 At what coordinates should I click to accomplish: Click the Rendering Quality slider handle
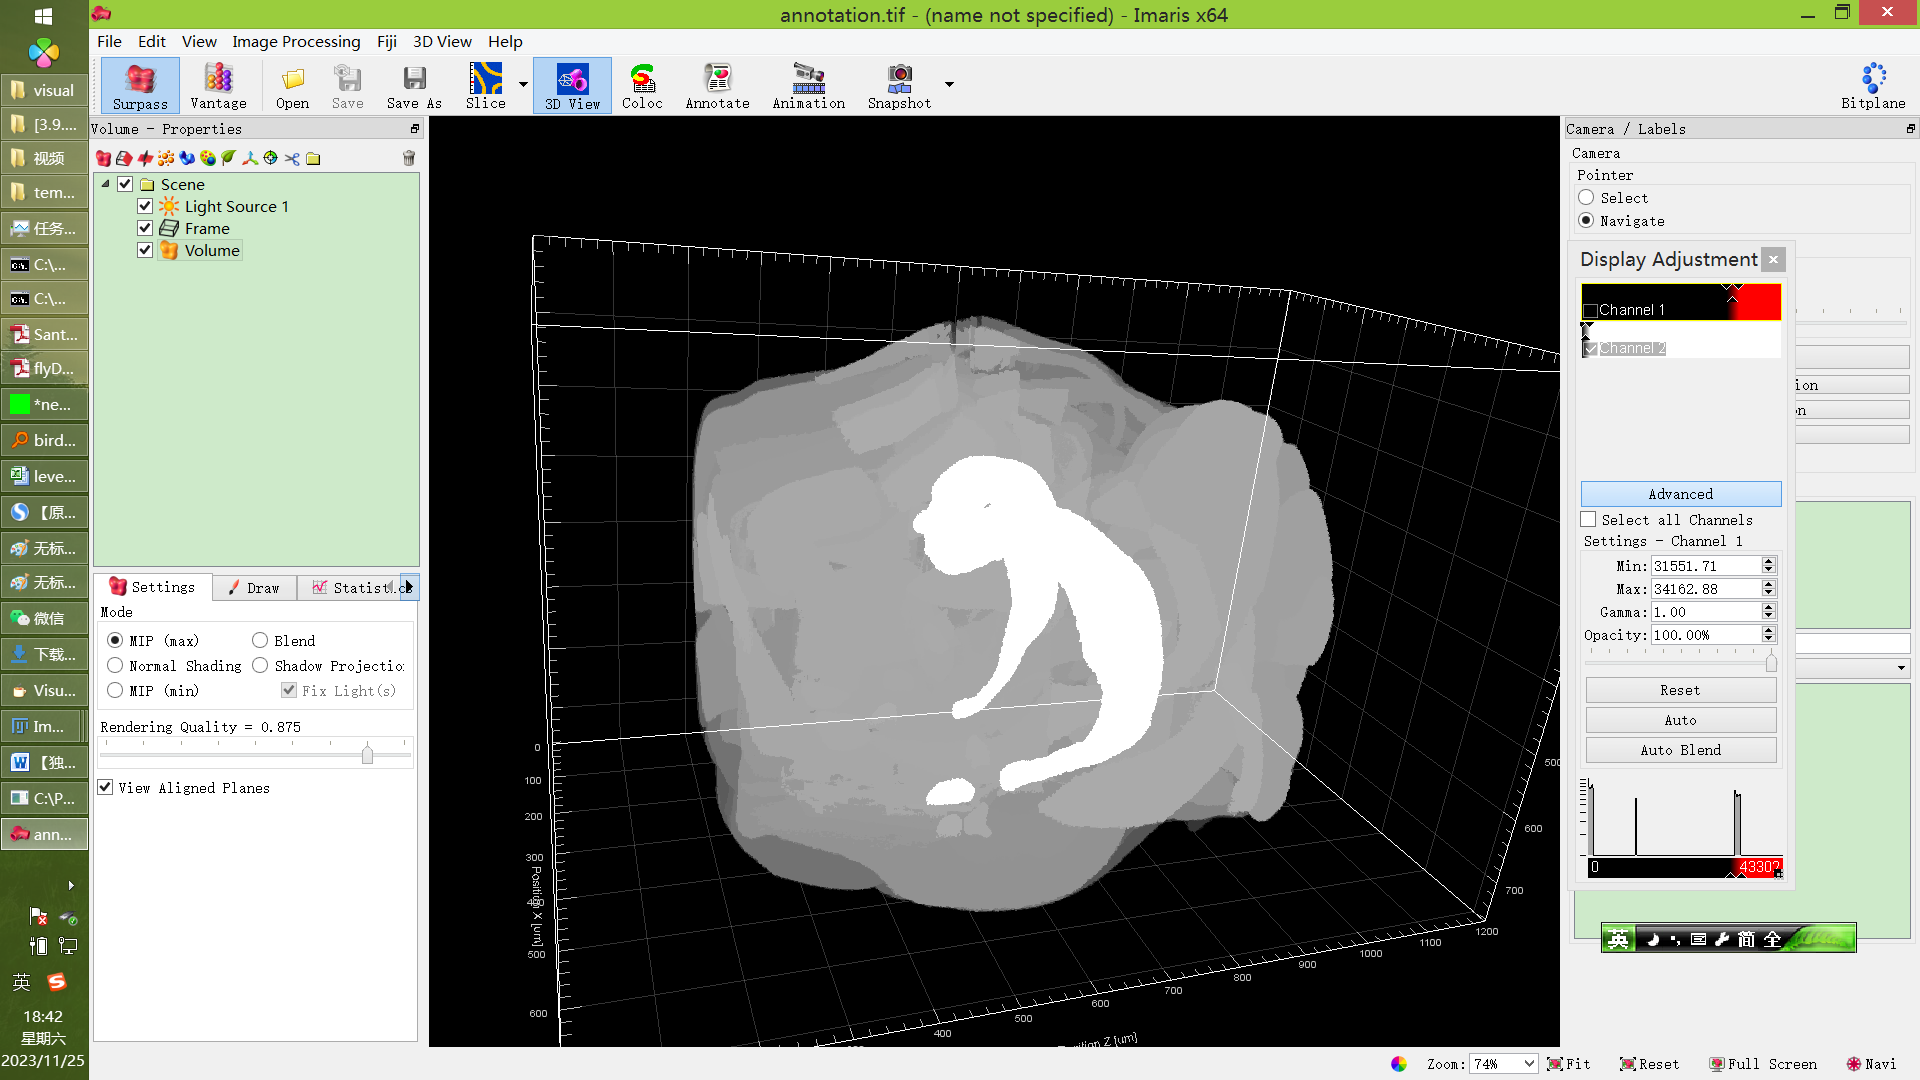coord(367,754)
